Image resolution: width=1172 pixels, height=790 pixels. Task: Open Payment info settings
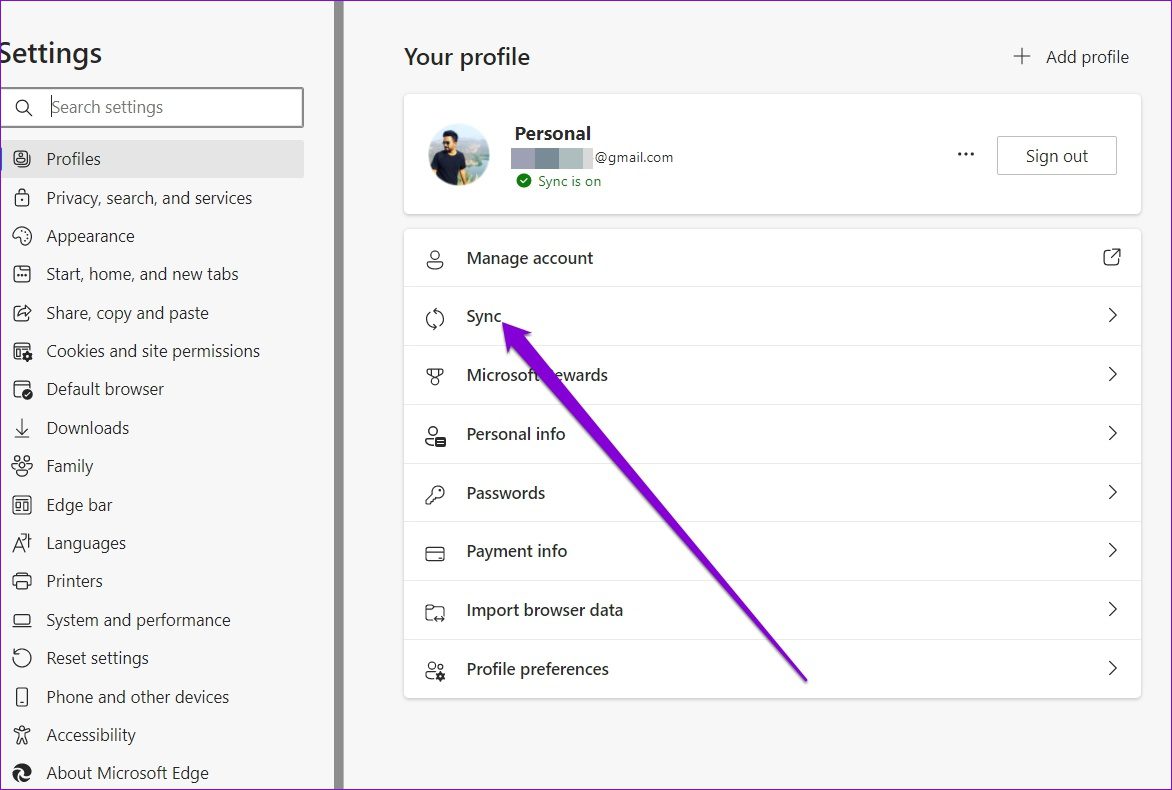(x=772, y=551)
